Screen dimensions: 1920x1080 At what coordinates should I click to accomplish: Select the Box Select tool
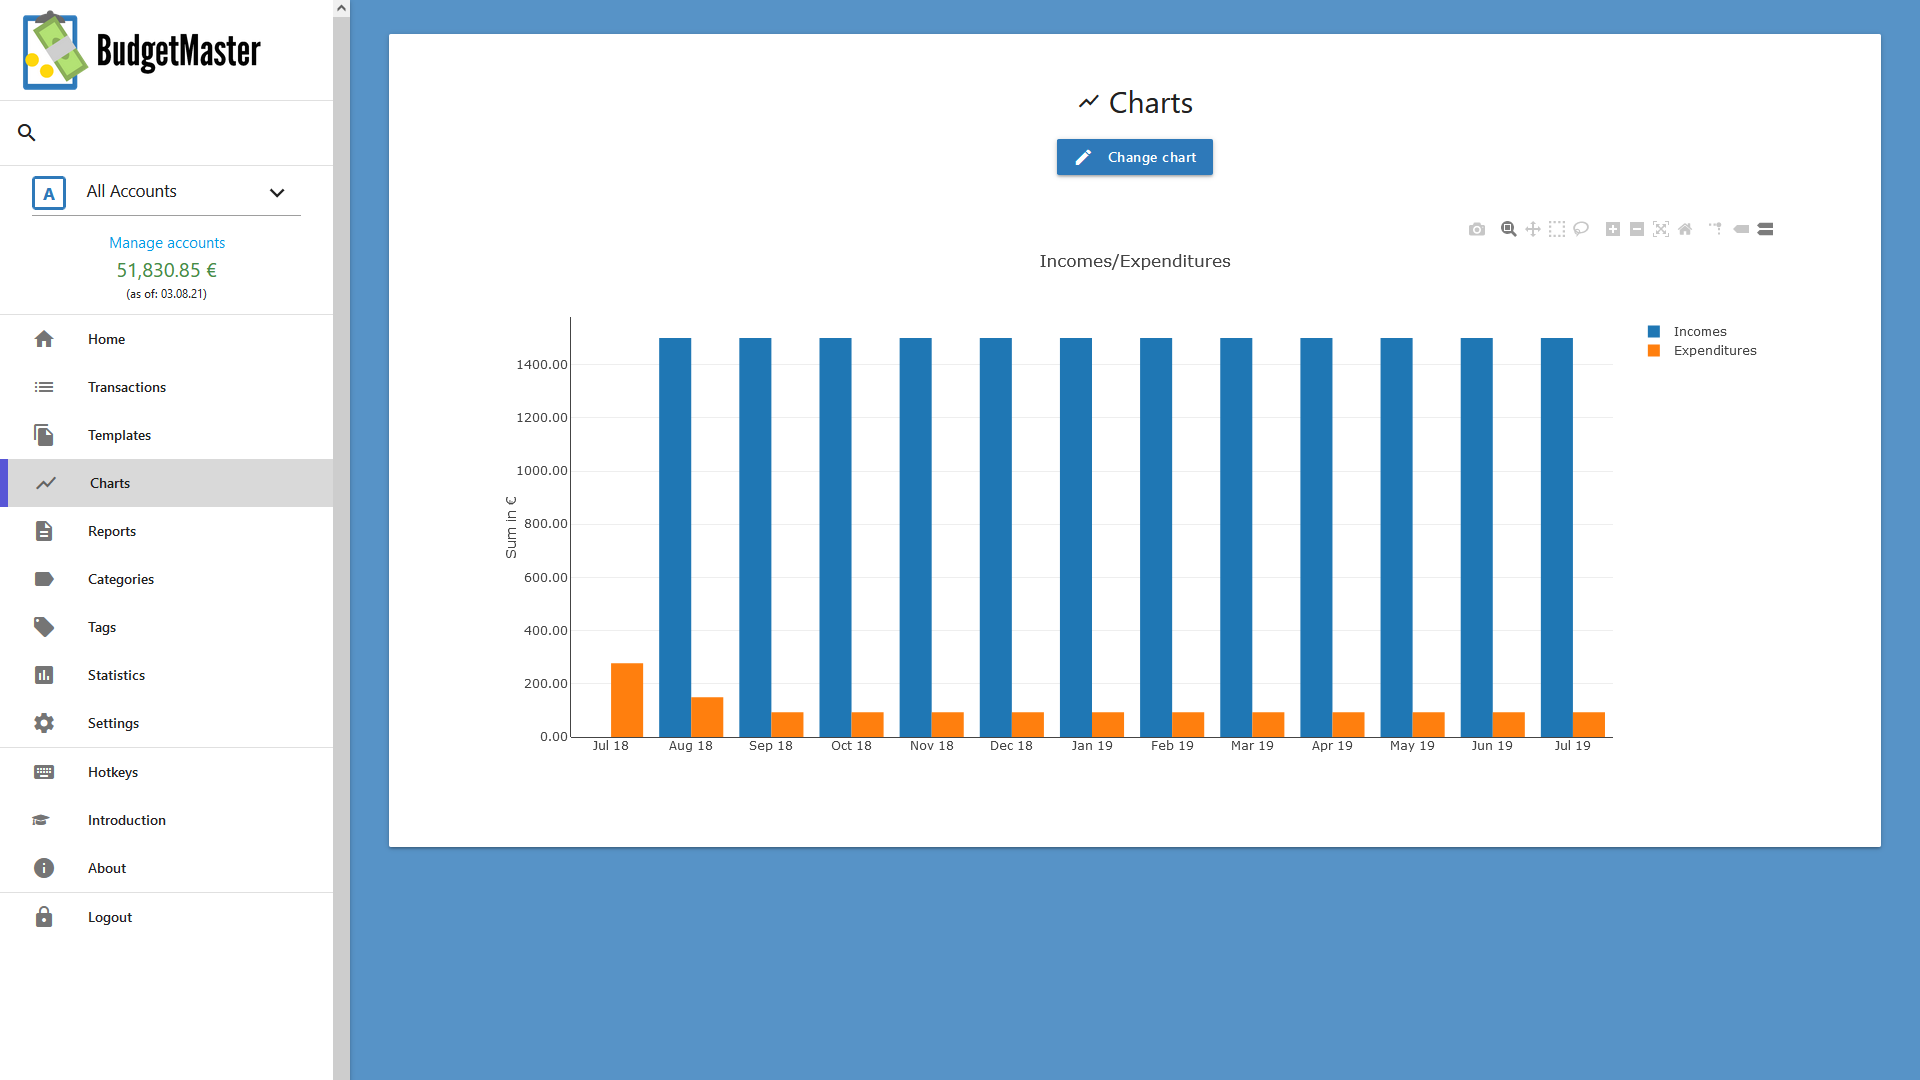[x=1557, y=229]
